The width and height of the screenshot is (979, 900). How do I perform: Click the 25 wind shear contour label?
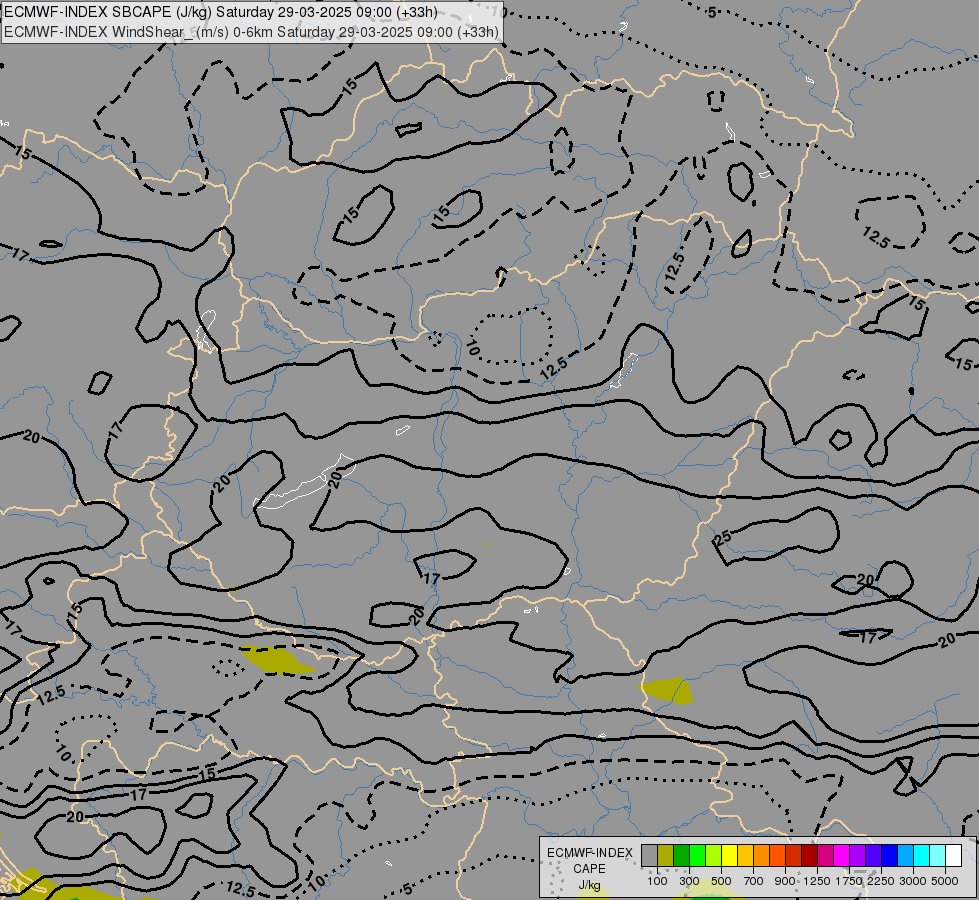[x=722, y=538]
